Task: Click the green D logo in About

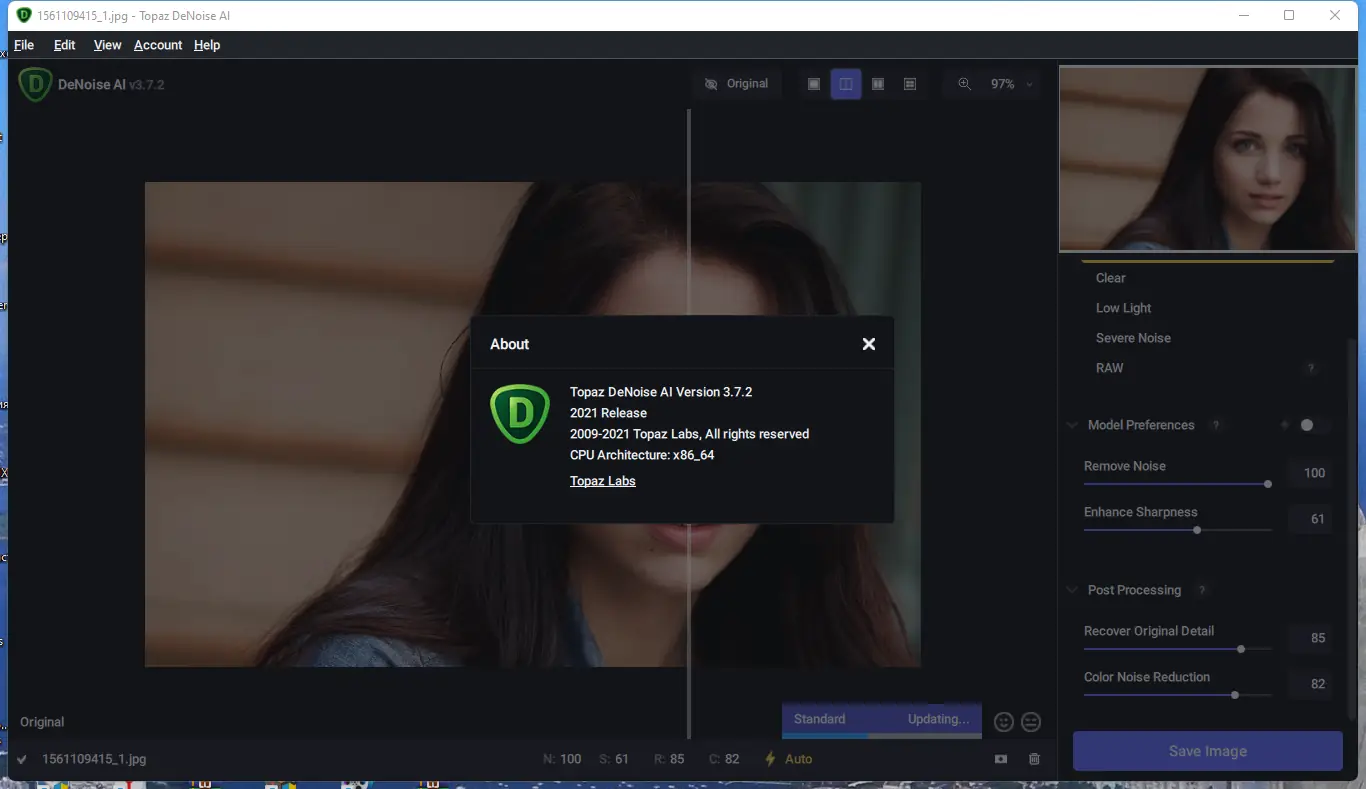Action: (x=520, y=414)
